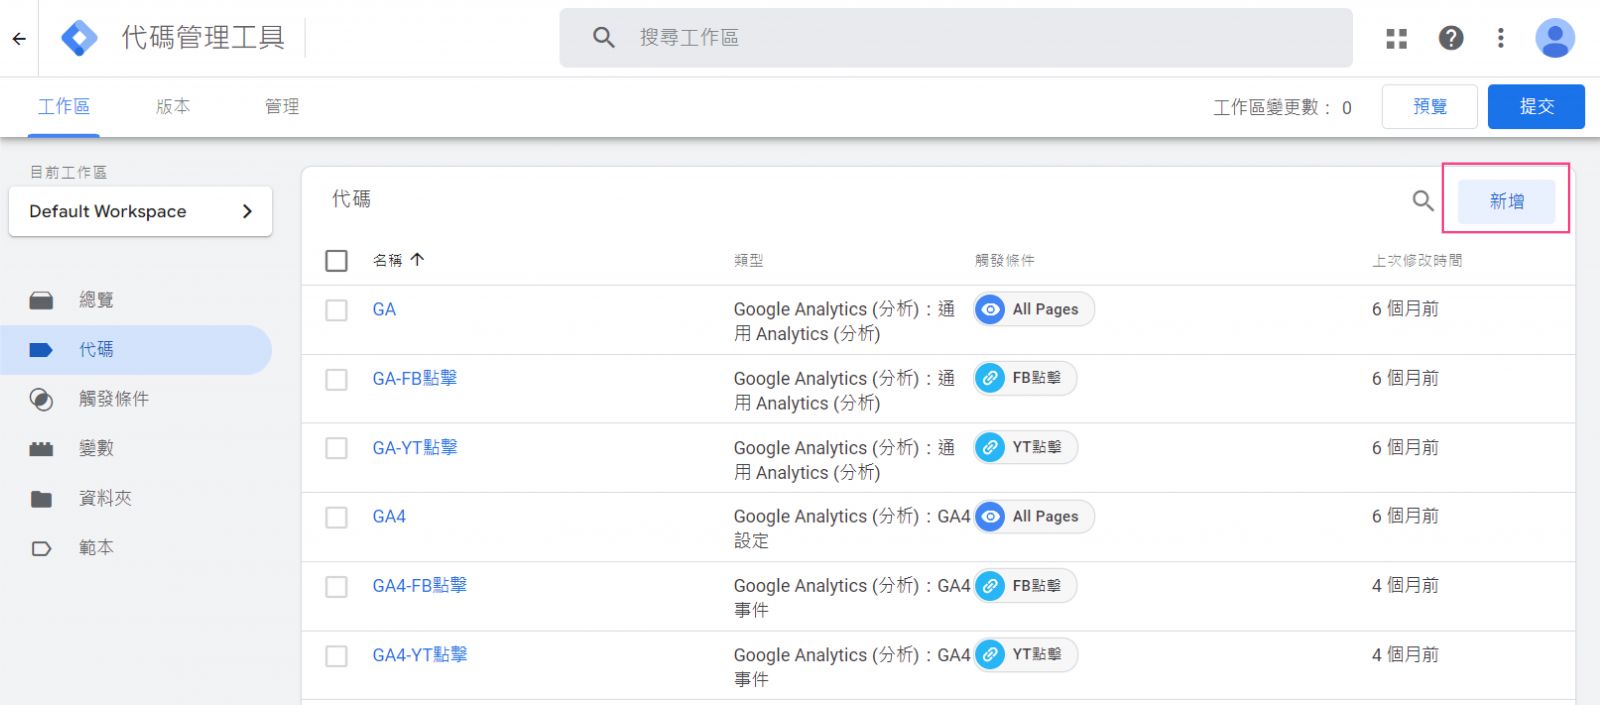The width and height of the screenshot is (1600, 705).
Task: Switch to the 管理 tab
Action: [281, 106]
